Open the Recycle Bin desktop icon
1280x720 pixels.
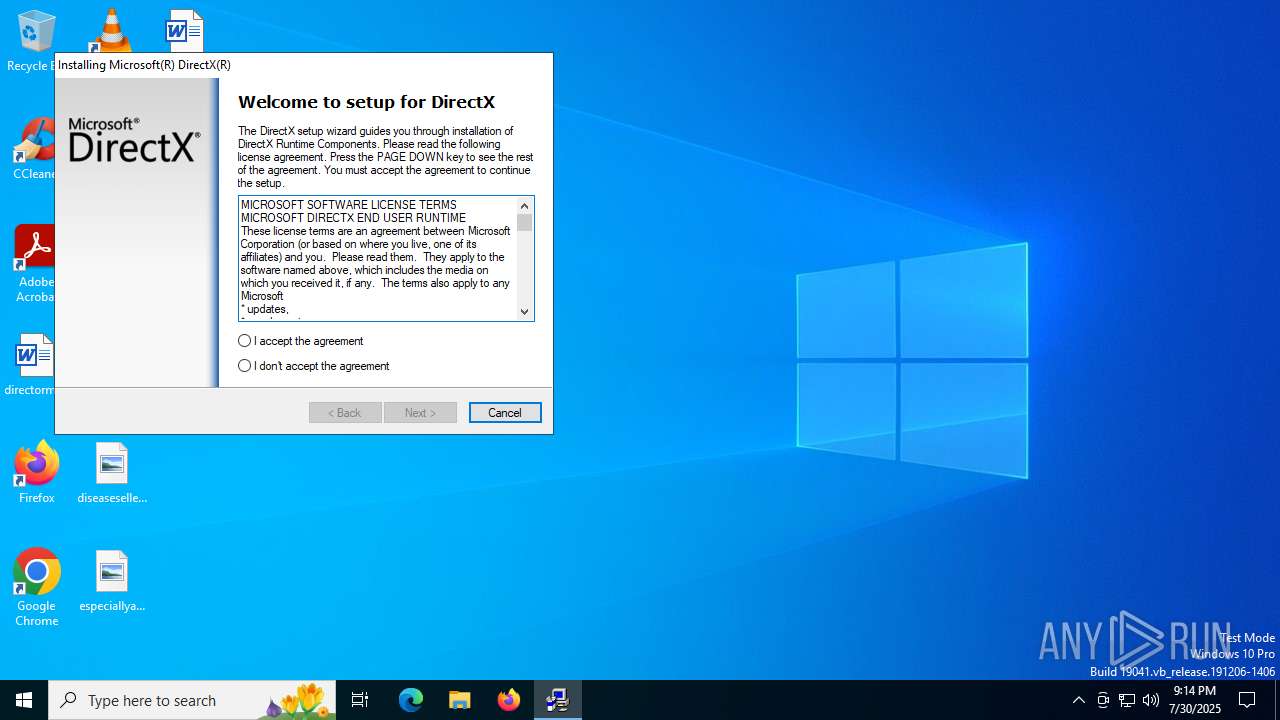(x=36, y=41)
